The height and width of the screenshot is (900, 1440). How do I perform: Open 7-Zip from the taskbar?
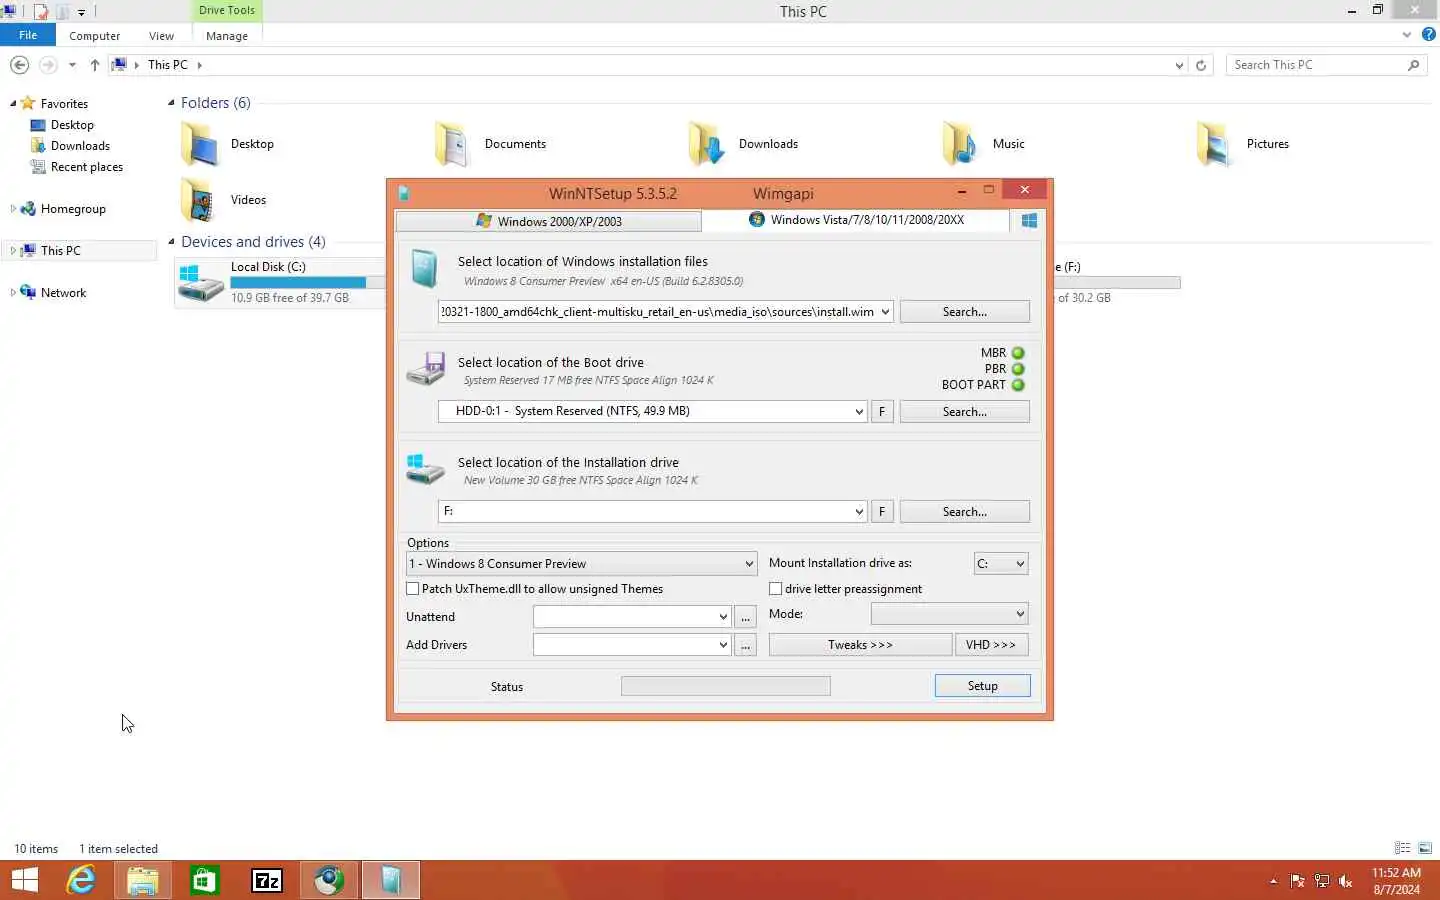267,880
